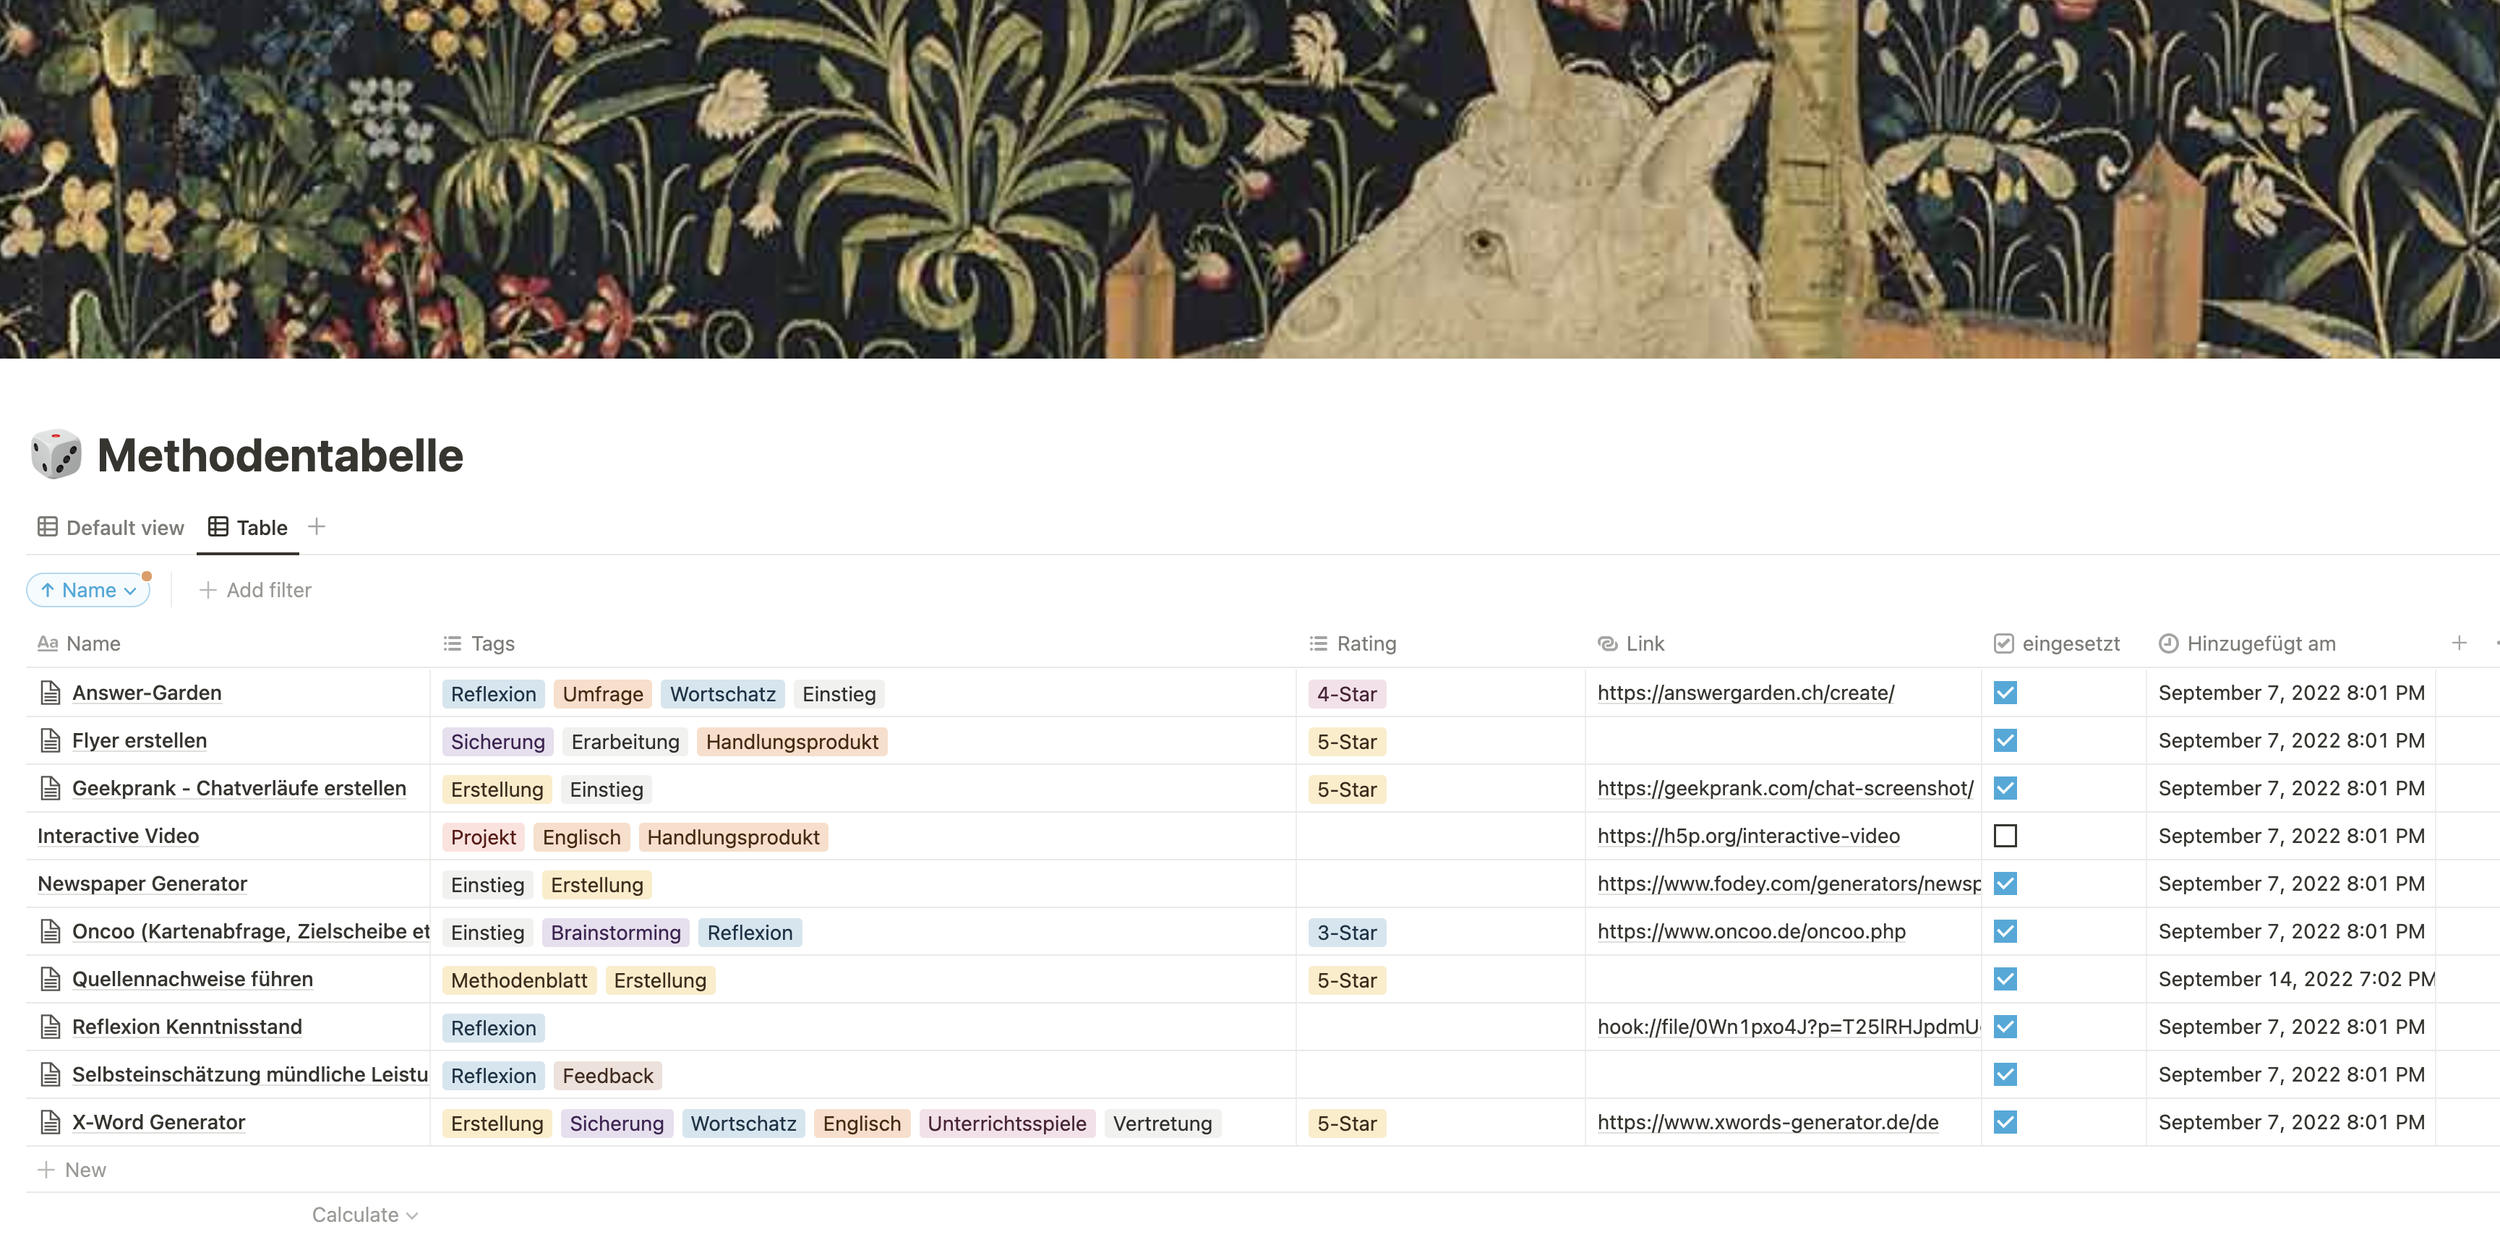Click the page icon of X-Word Generator

pyautogui.click(x=50, y=1123)
